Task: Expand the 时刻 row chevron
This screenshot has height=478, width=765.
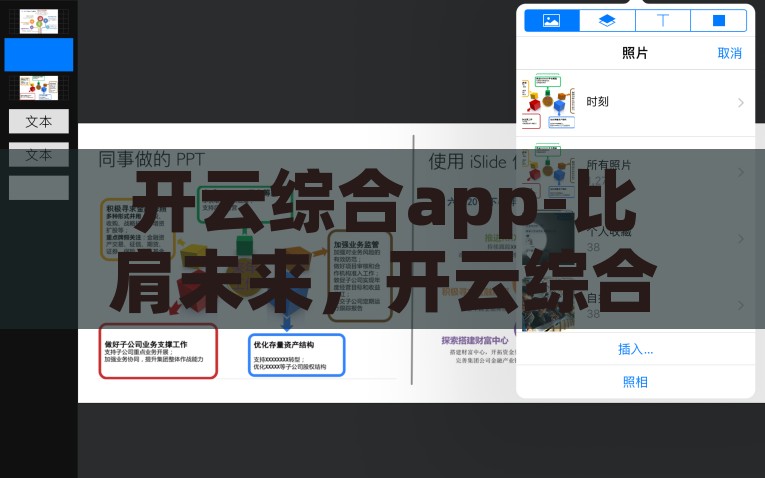Action: [x=741, y=102]
